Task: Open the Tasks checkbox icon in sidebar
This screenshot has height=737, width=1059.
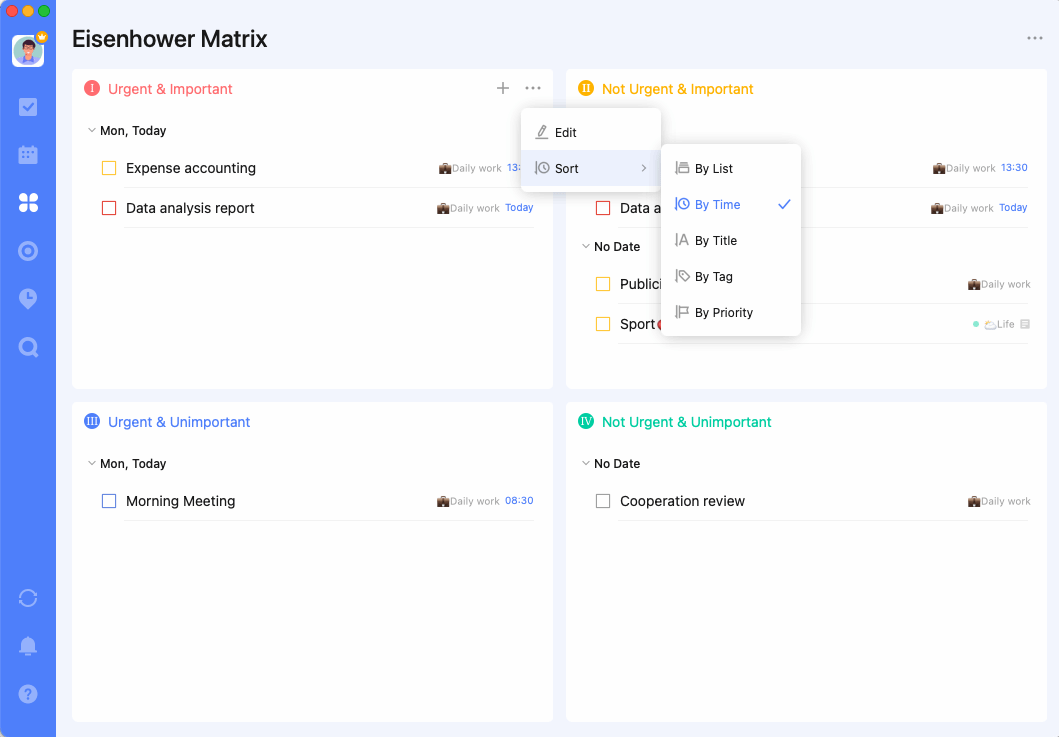Action: click(x=28, y=107)
